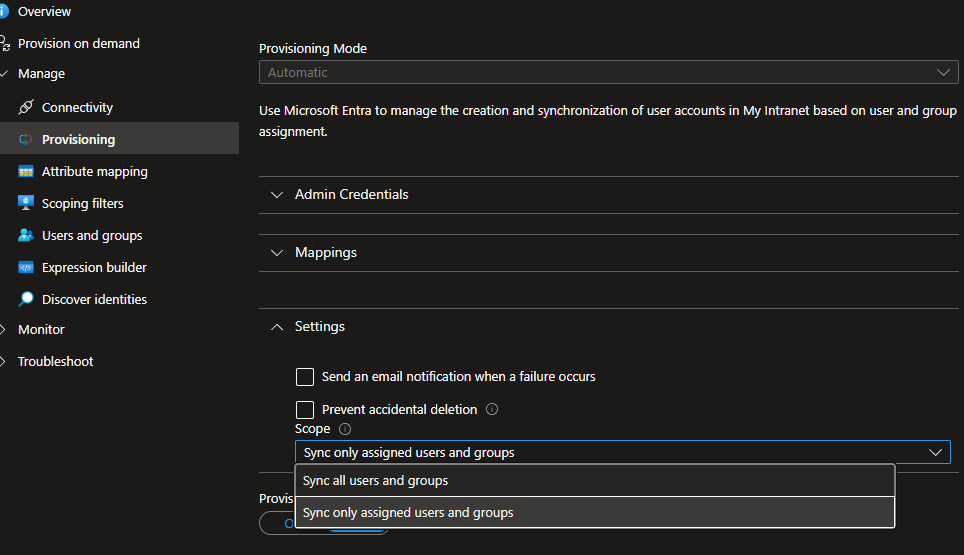The width and height of the screenshot is (964, 555).
Task: Click the Mappings heading
Action: pyautogui.click(x=326, y=253)
